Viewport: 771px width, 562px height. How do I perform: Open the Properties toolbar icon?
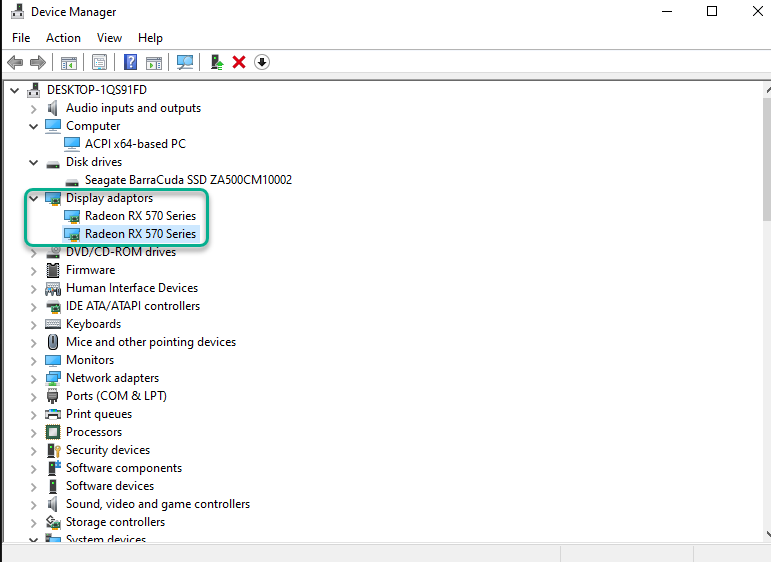pyautogui.click(x=99, y=62)
